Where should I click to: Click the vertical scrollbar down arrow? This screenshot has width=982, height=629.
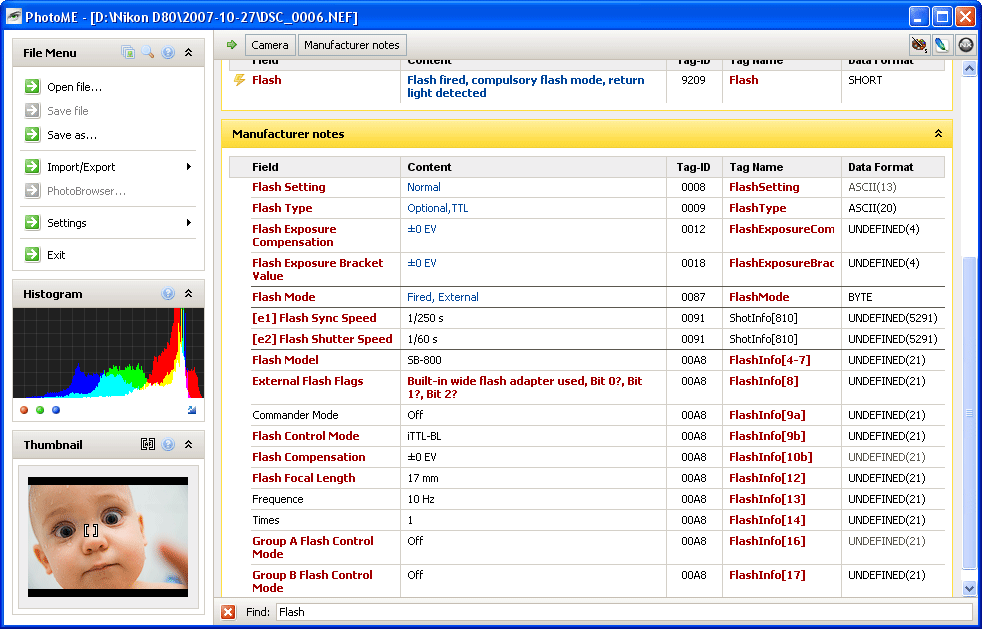tap(969, 588)
